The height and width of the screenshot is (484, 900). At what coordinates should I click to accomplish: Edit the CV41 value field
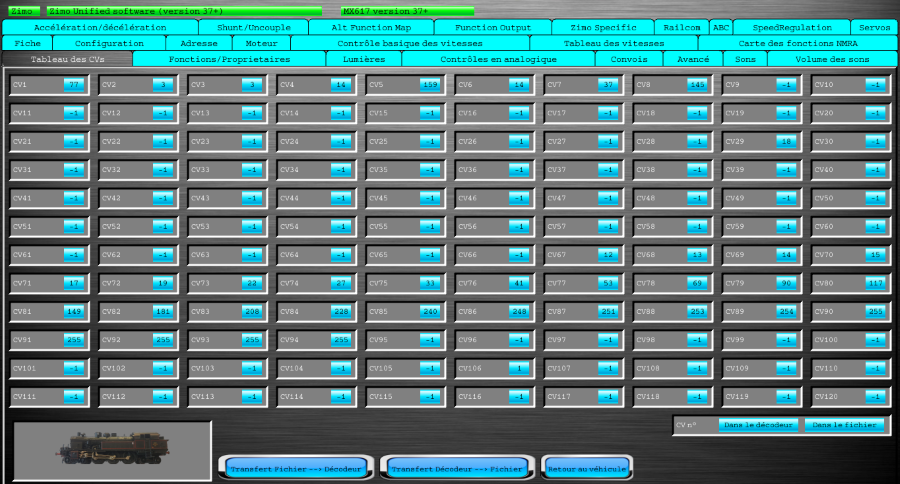74,198
